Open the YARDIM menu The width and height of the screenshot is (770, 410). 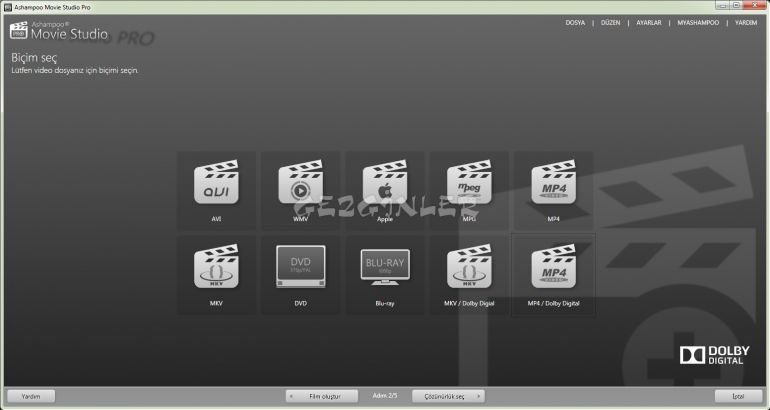(x=746, y=23)
